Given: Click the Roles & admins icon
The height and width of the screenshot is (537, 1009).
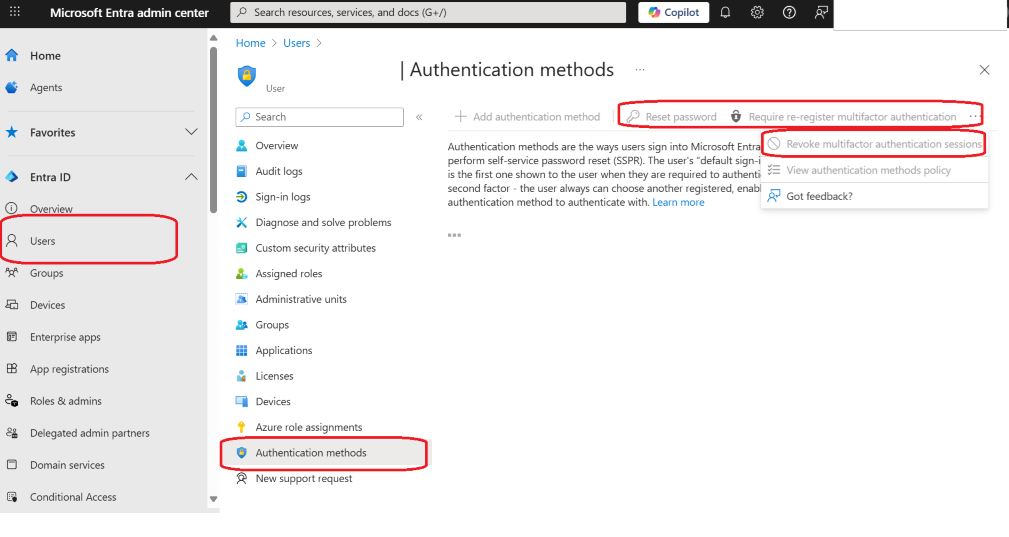Looking at the screenshot, I should (12, 401).
